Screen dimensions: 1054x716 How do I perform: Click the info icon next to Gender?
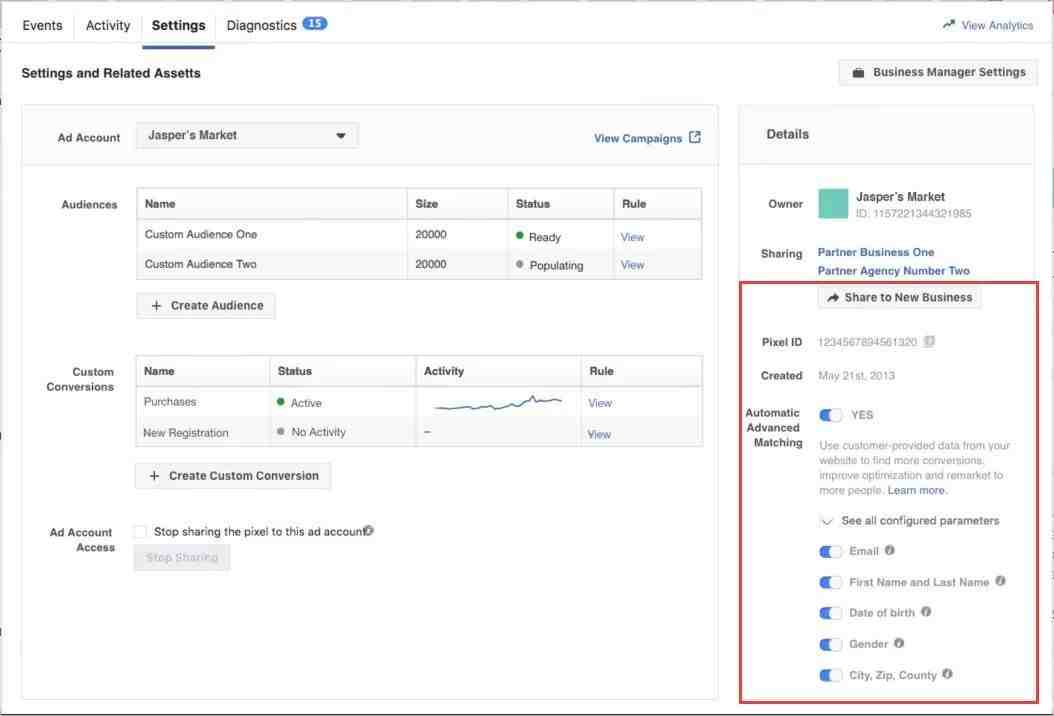[899, 643]
